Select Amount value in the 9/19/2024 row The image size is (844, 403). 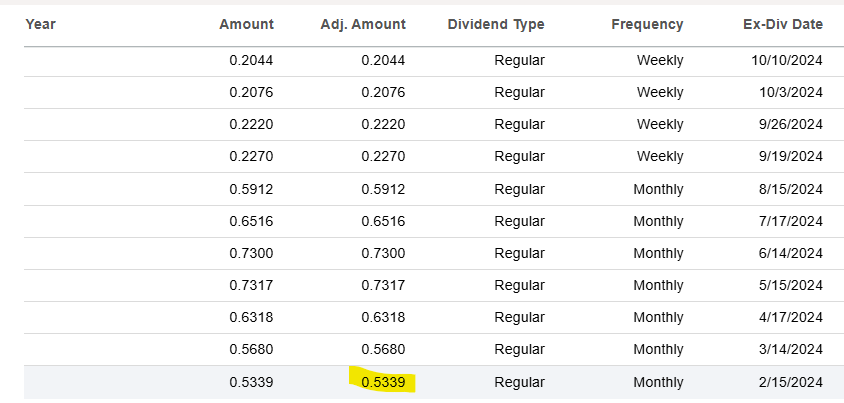[251, 157]
